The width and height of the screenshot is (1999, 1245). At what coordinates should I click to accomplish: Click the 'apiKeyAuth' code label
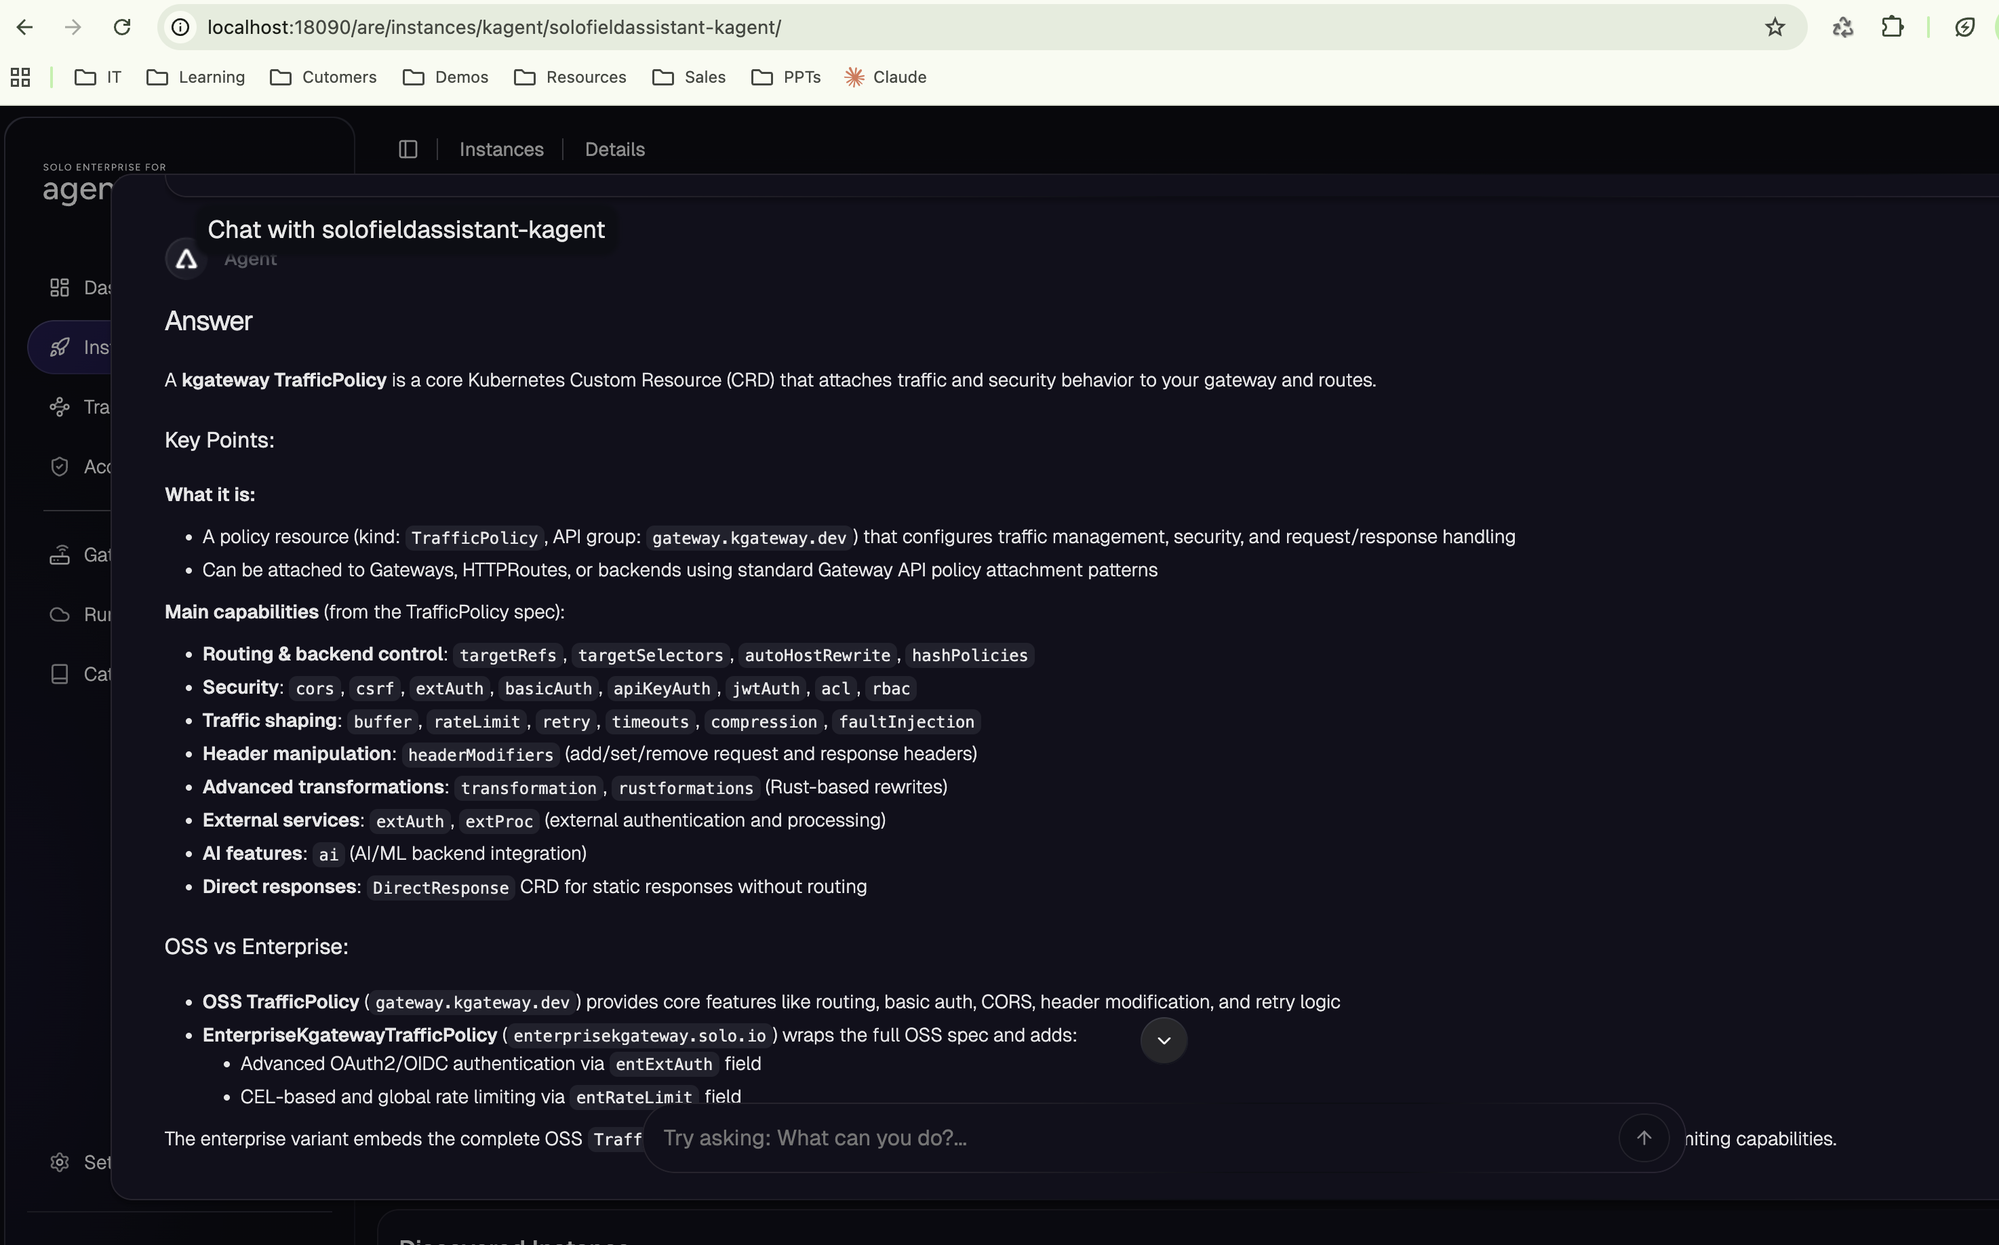661,688
